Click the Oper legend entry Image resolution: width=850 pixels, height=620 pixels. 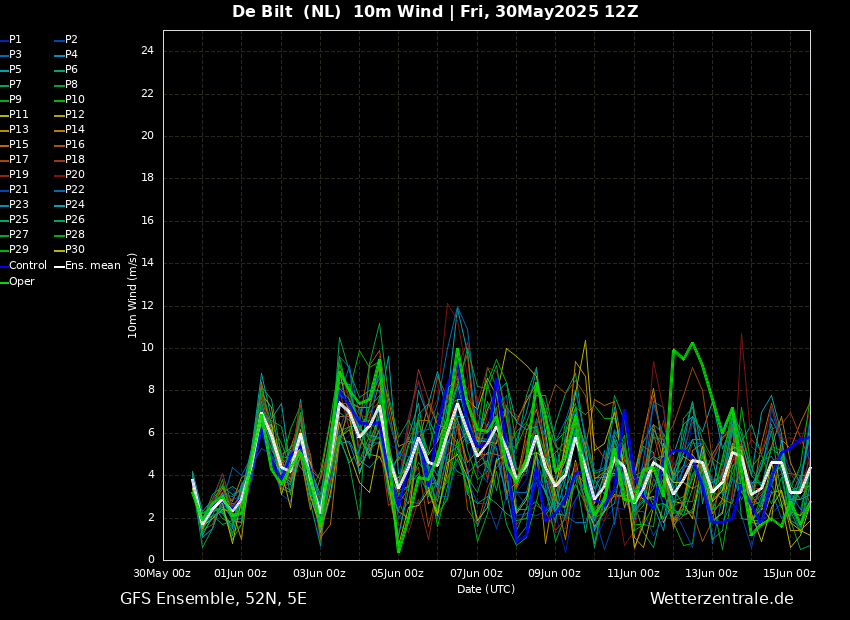point(22,282)
